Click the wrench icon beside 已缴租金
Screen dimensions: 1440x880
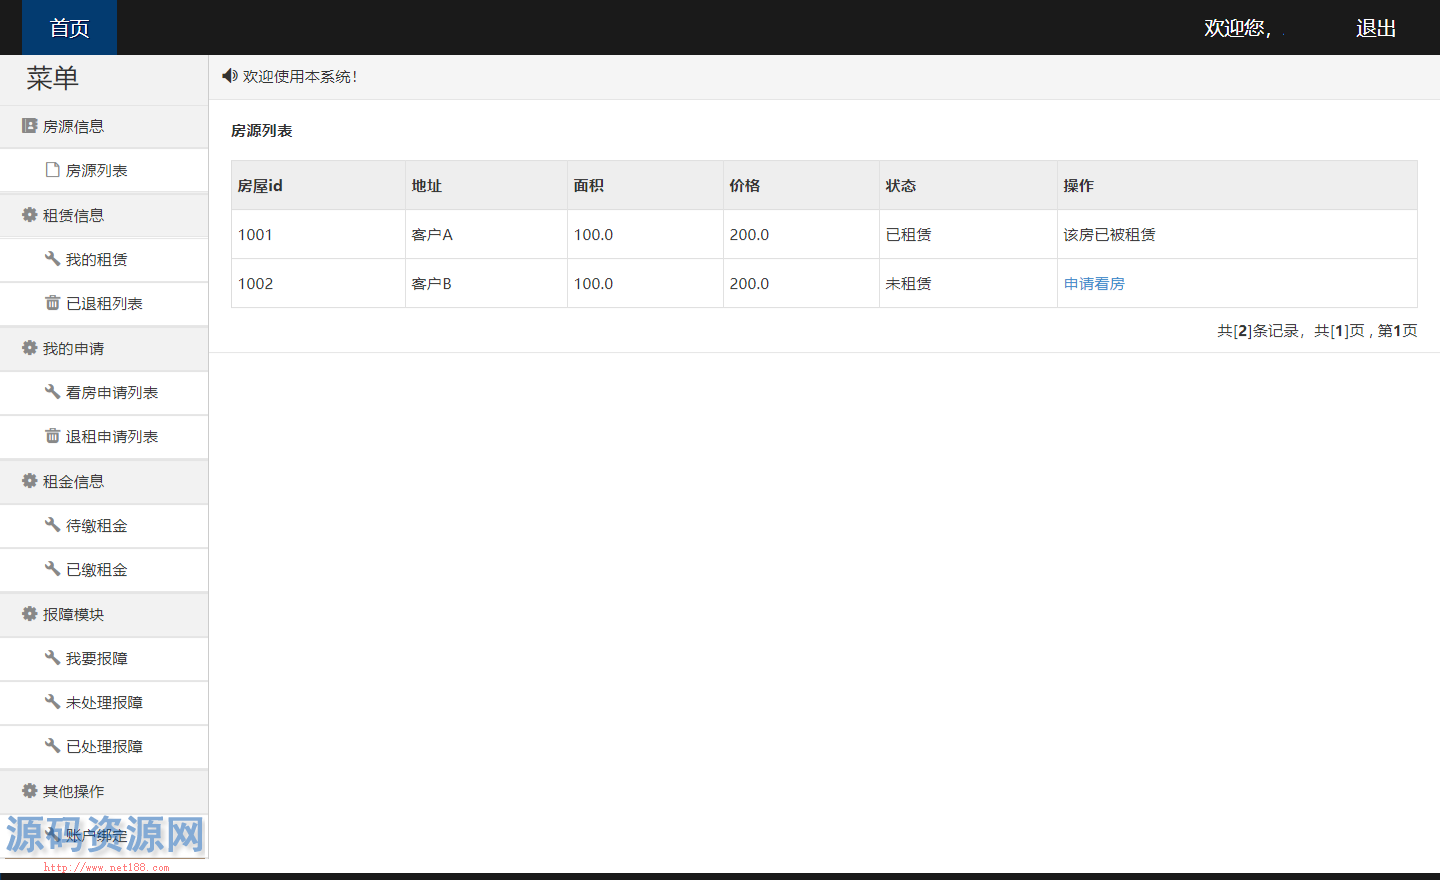[52, 569]
